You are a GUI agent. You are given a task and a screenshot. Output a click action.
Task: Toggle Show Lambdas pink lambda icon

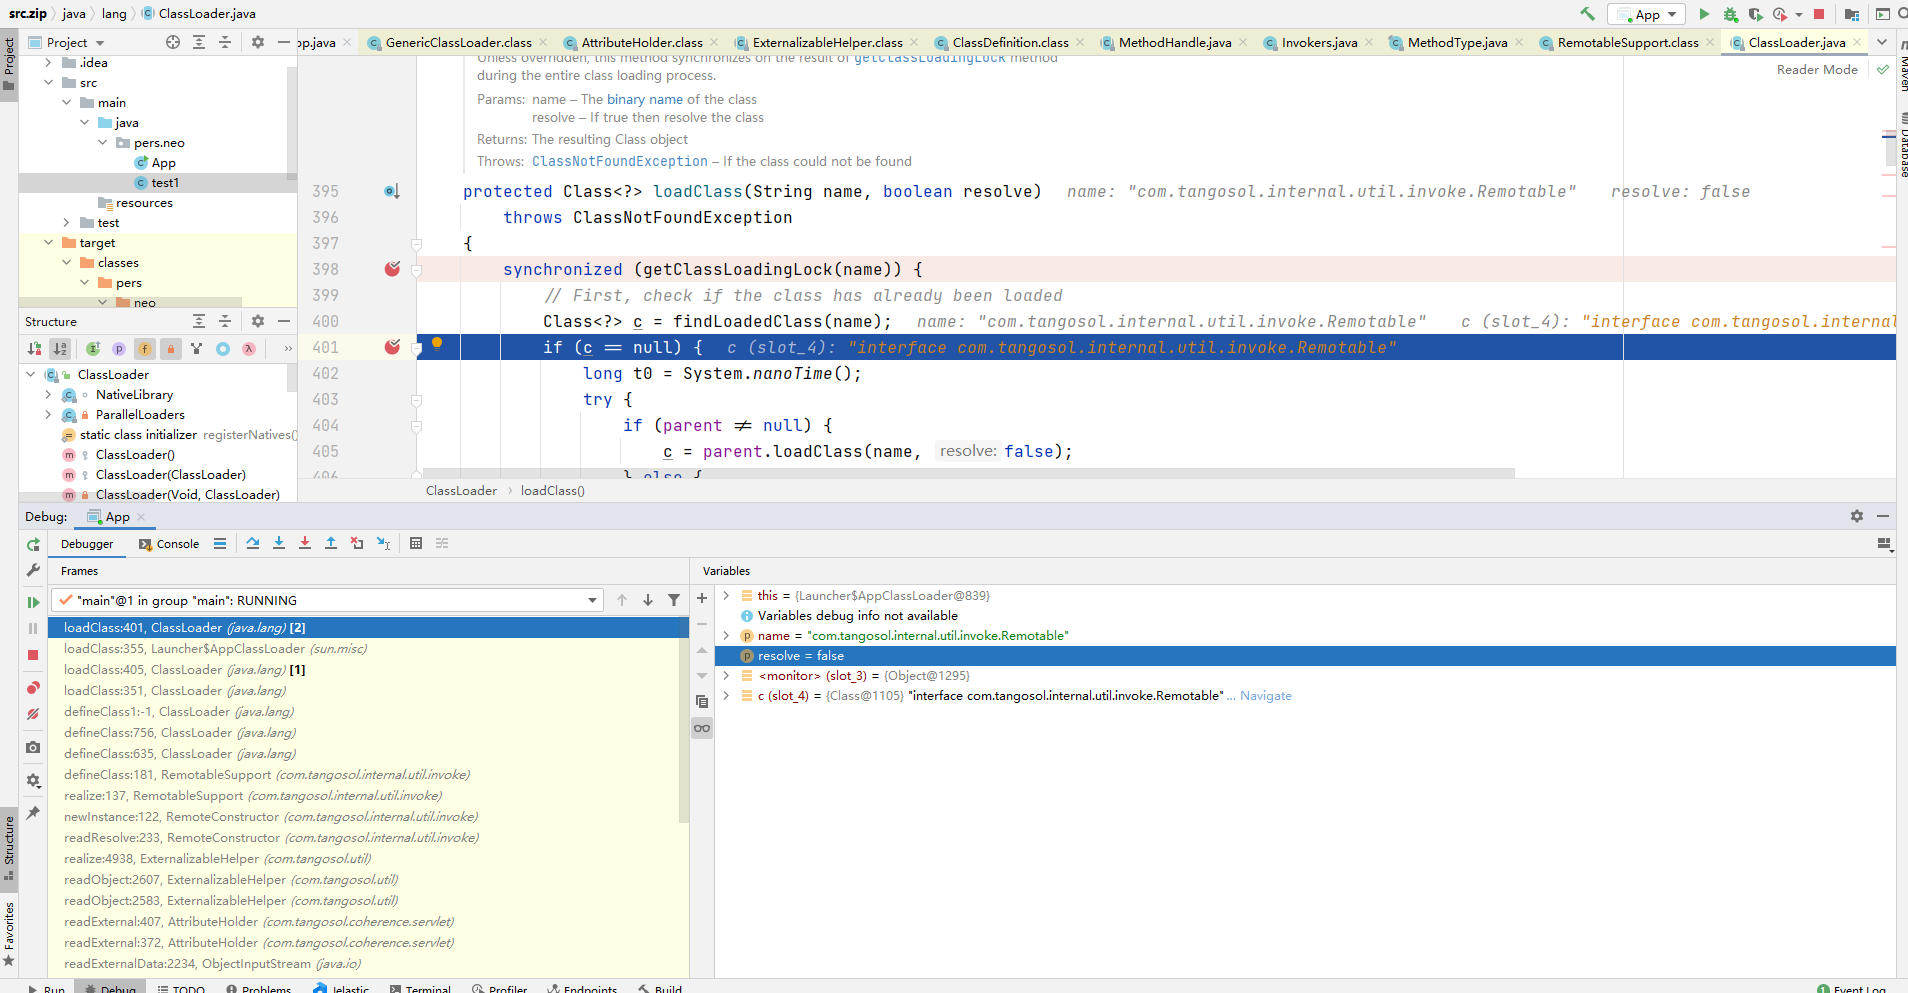pyautogui.click(x=249, y=348)
